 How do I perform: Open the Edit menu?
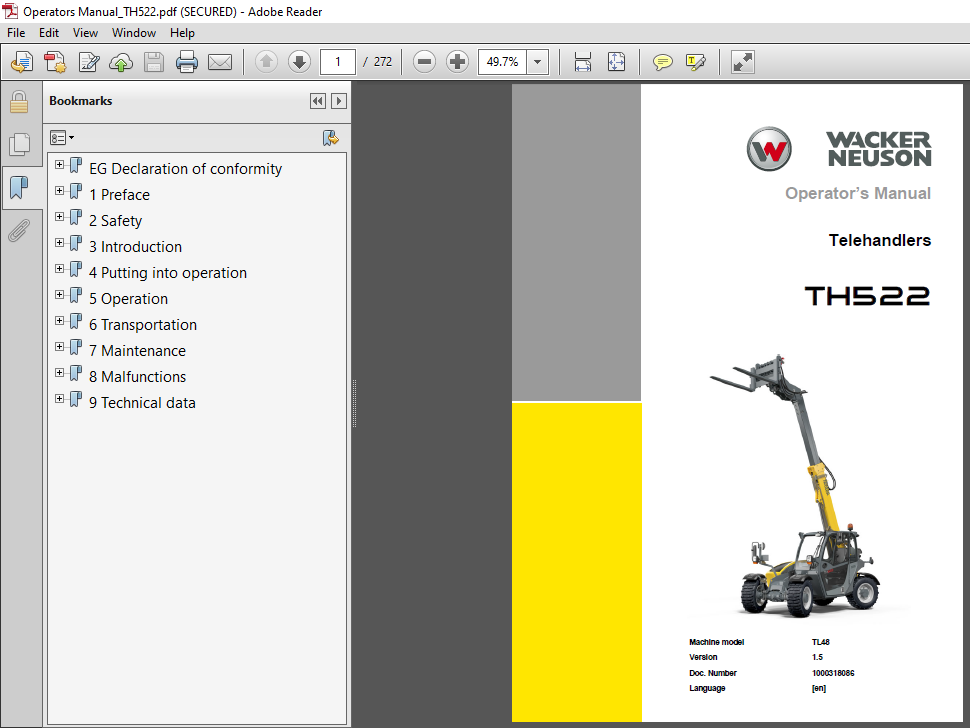point(49,33)
